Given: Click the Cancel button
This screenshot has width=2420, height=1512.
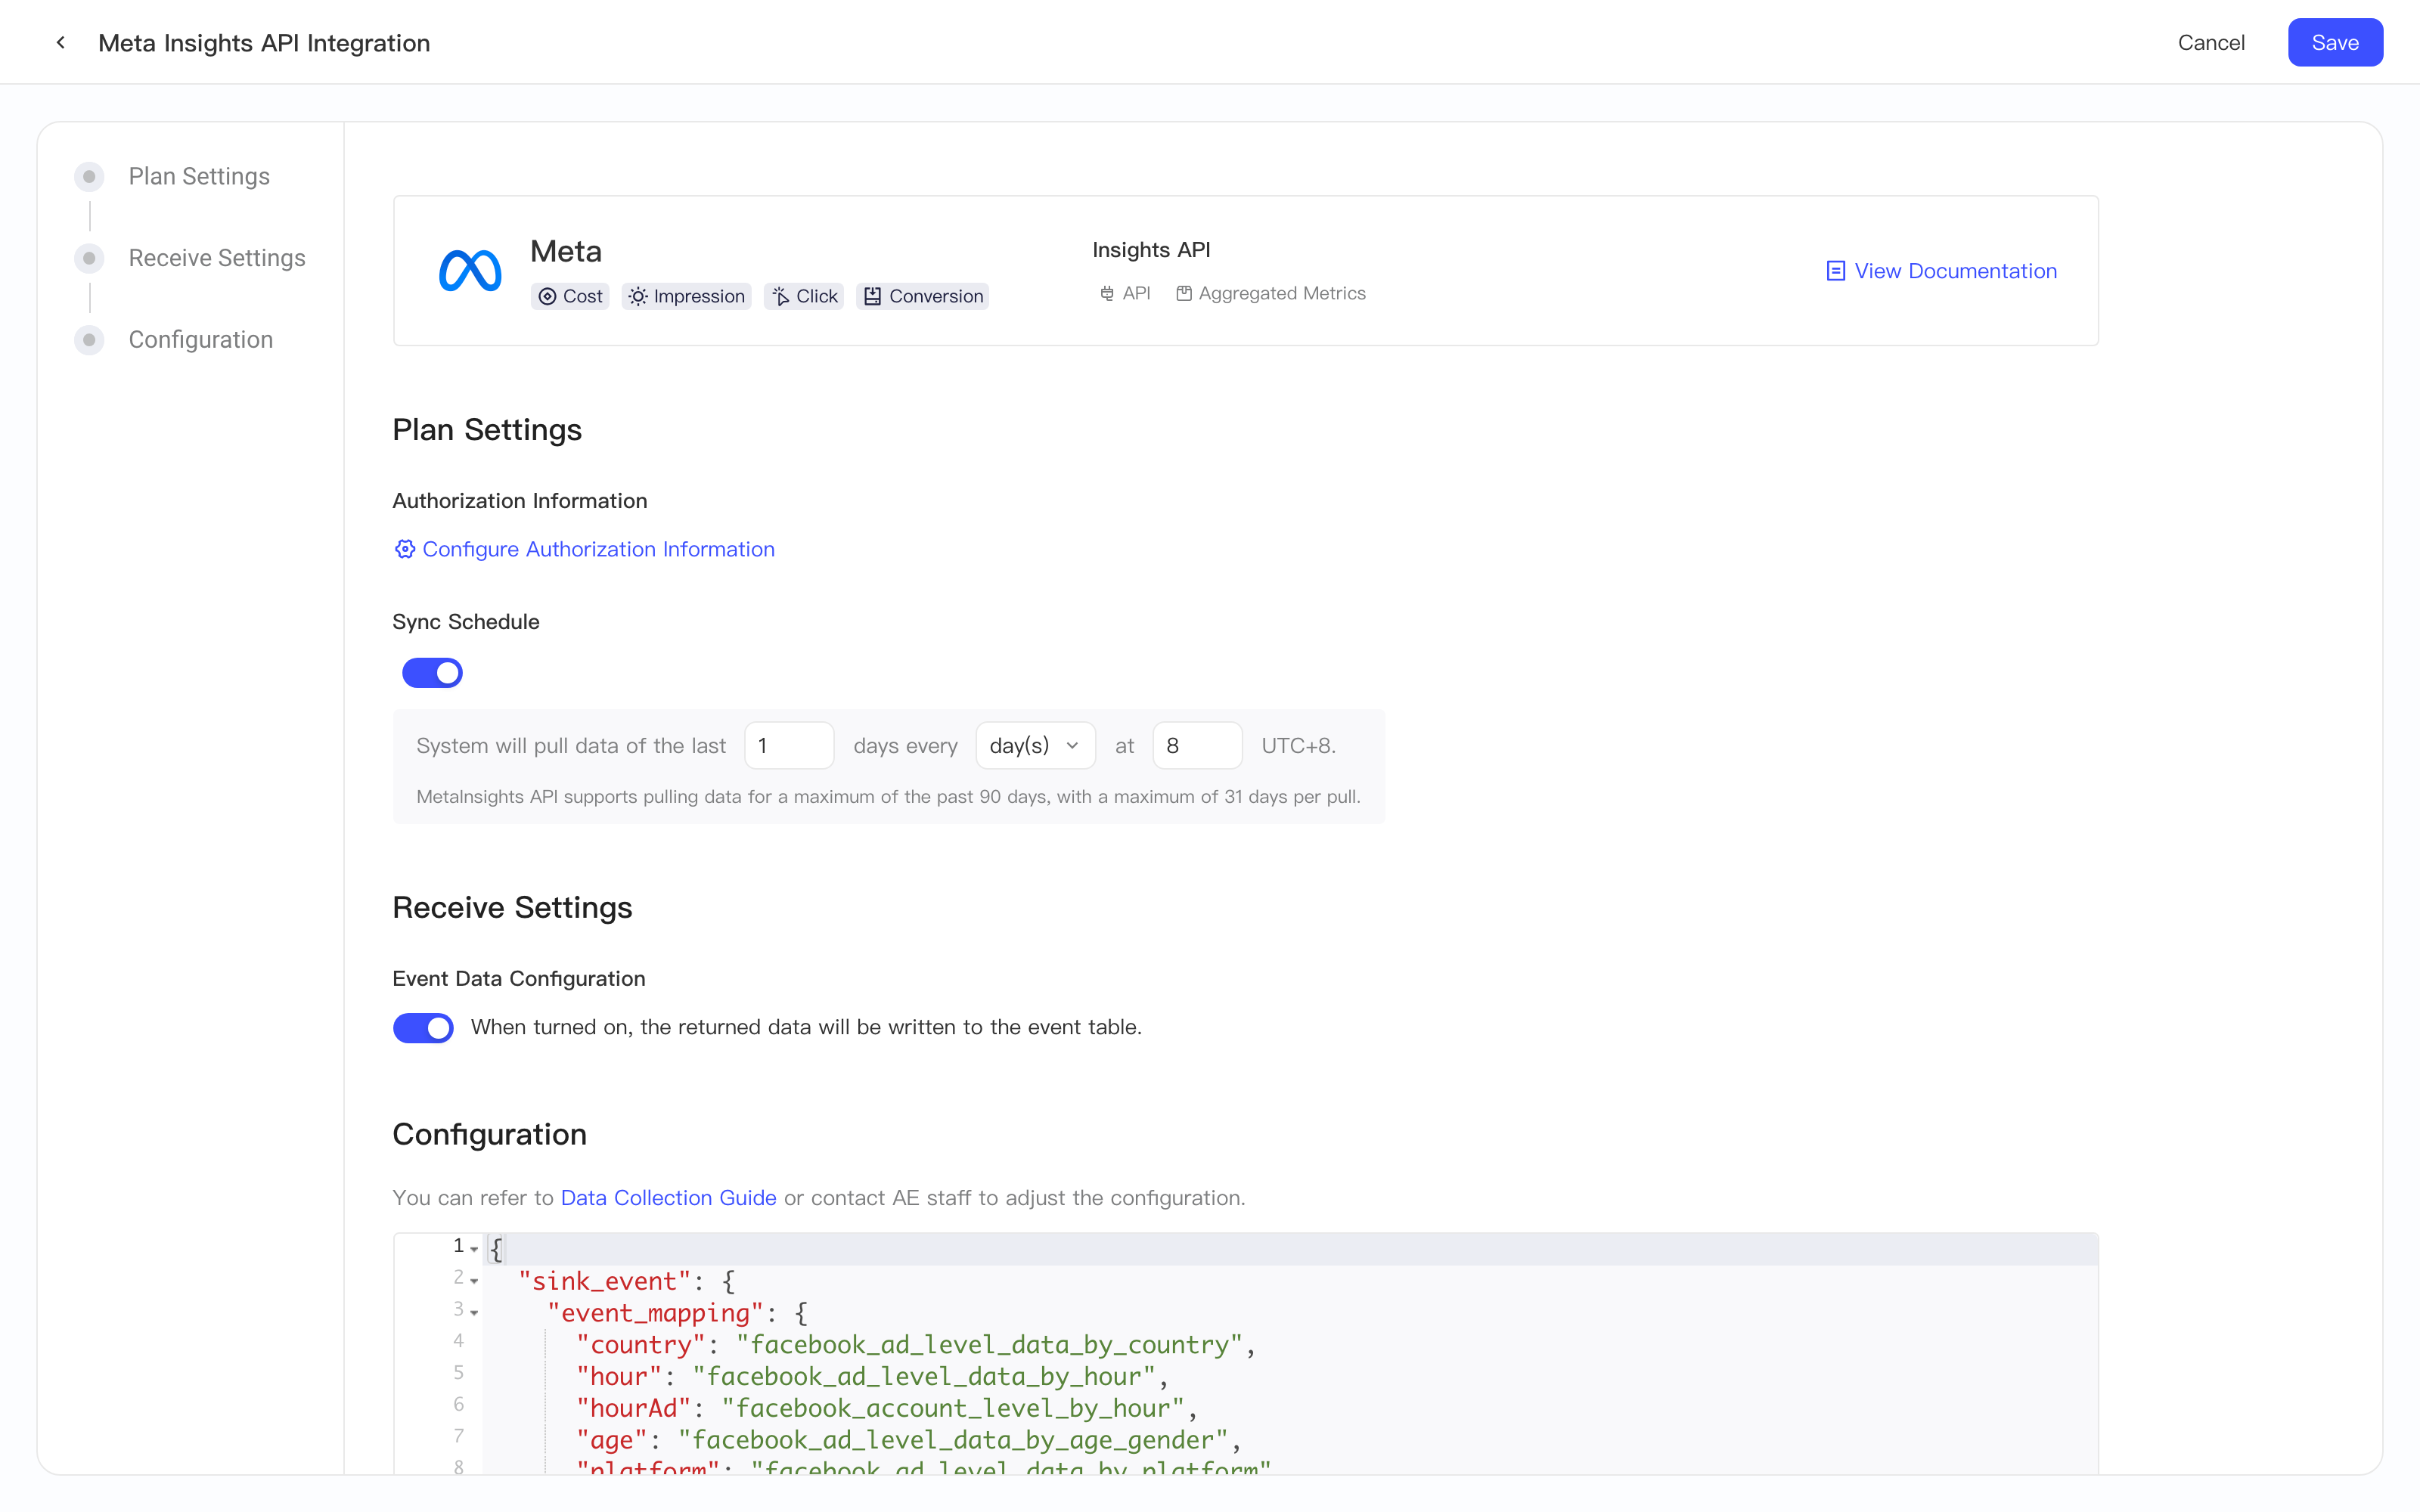Looking at the screenshot, I should click(x=2211, y=42).
